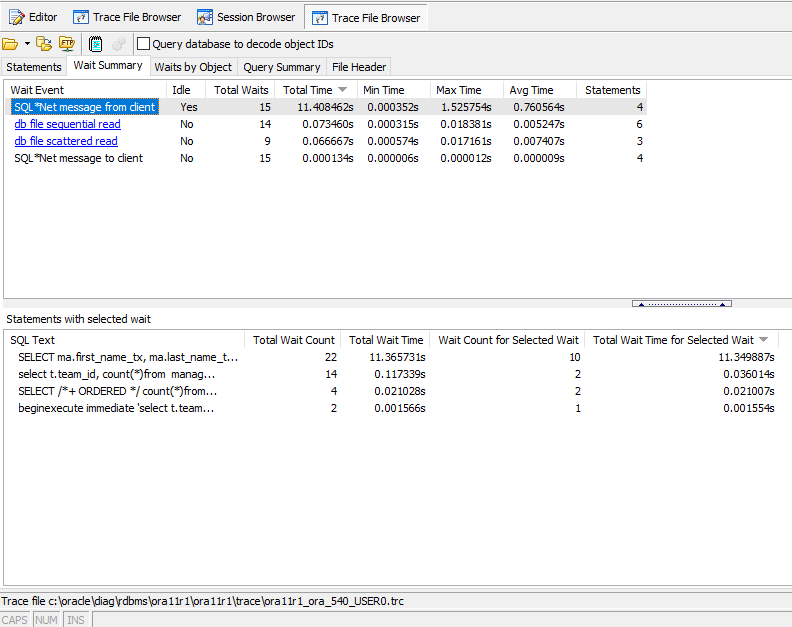
Task: Click the 0.036014s selected wait time cell
Action: point(749,374)
